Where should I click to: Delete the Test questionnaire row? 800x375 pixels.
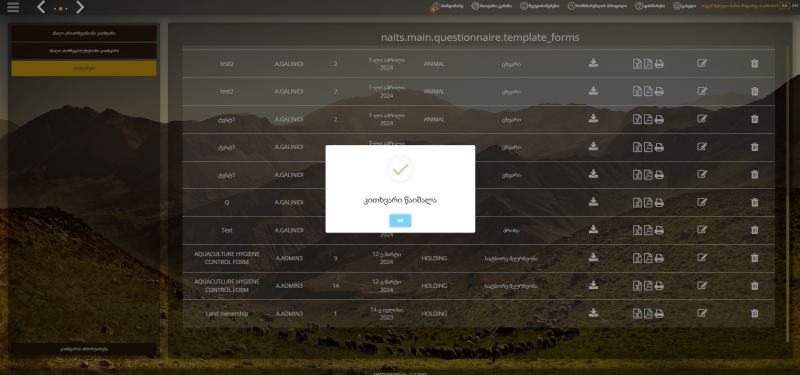click(x=755, y=230)
